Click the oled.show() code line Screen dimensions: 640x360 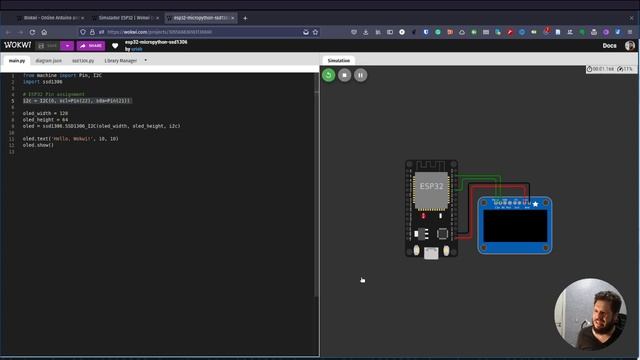[x=38, y=145]
